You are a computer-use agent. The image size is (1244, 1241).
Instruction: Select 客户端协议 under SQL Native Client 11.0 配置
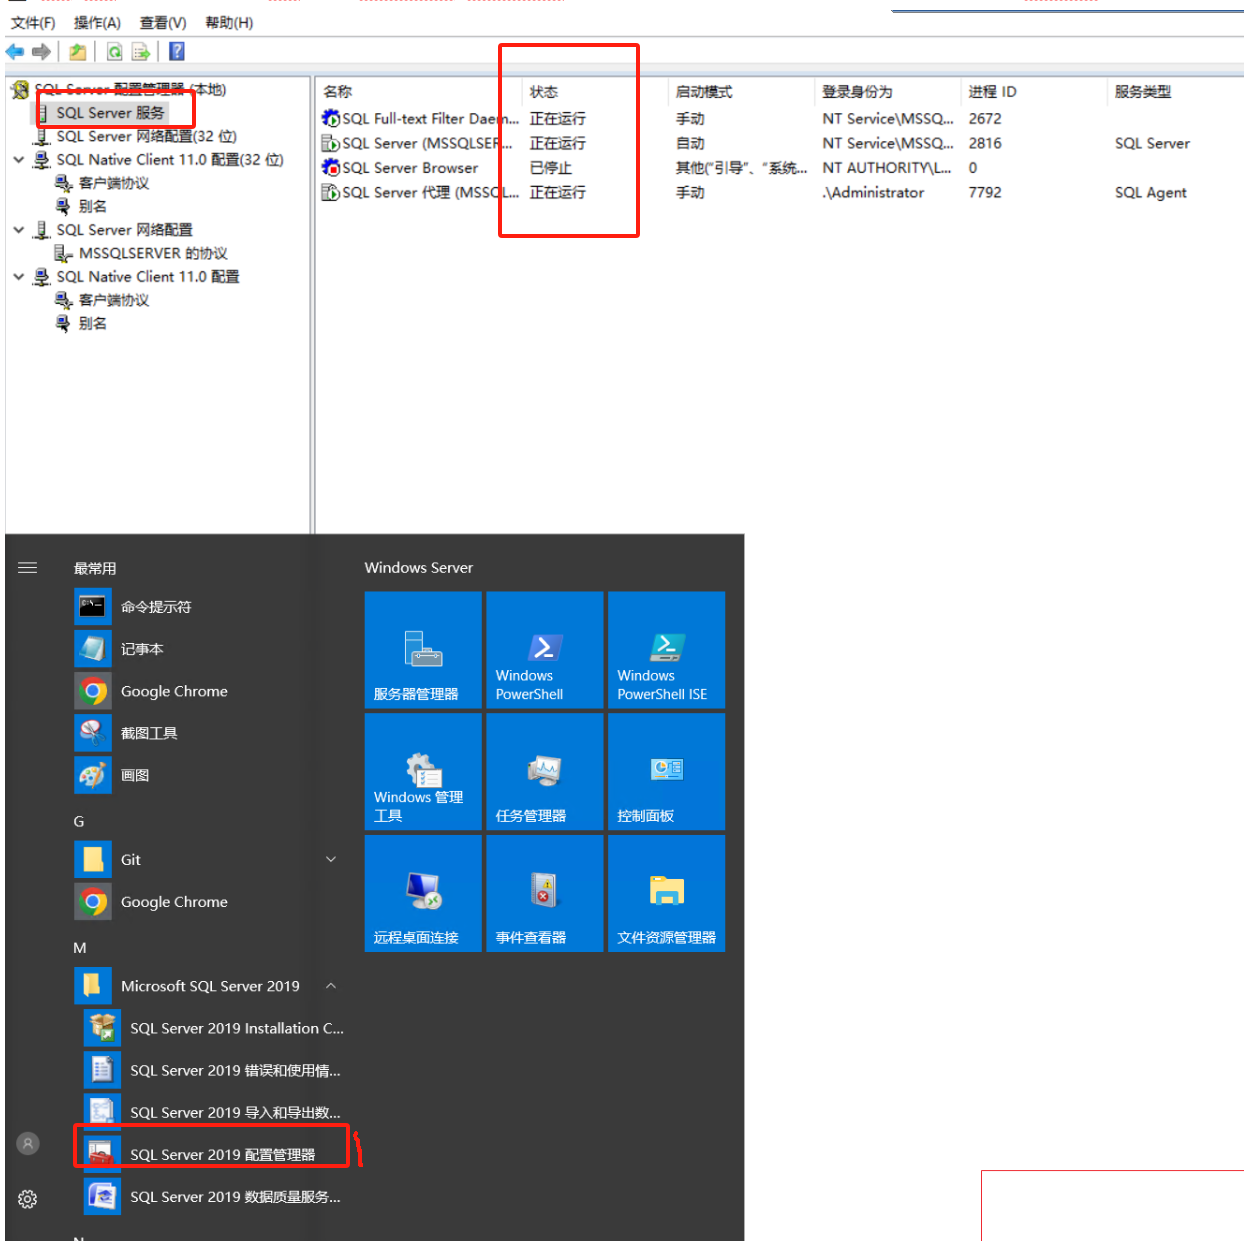click(x=114, y=300)
